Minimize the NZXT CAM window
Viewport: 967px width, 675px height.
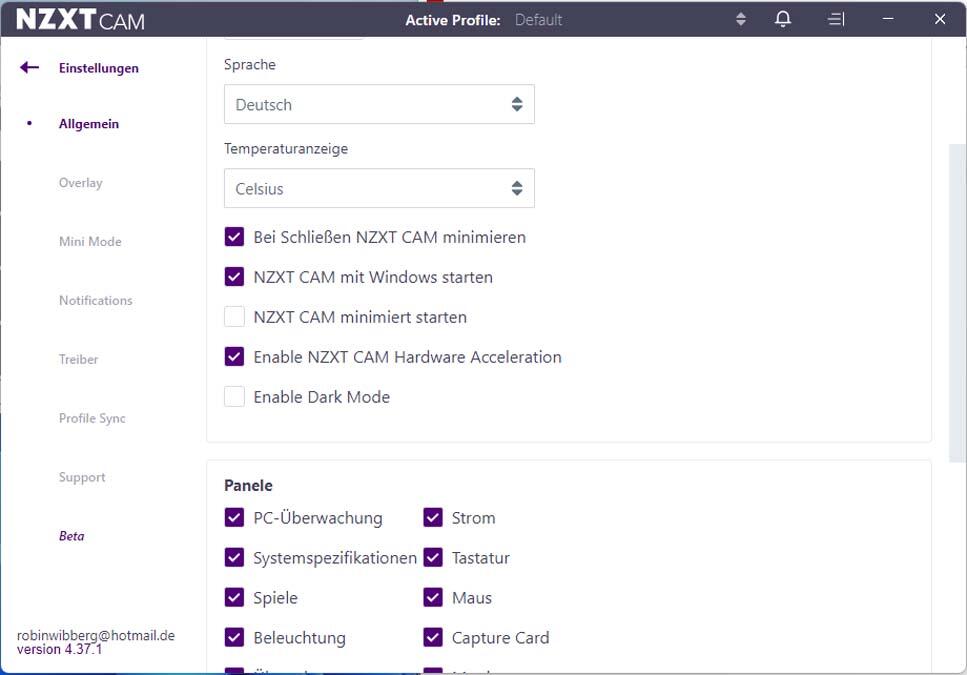coord(888,19)
